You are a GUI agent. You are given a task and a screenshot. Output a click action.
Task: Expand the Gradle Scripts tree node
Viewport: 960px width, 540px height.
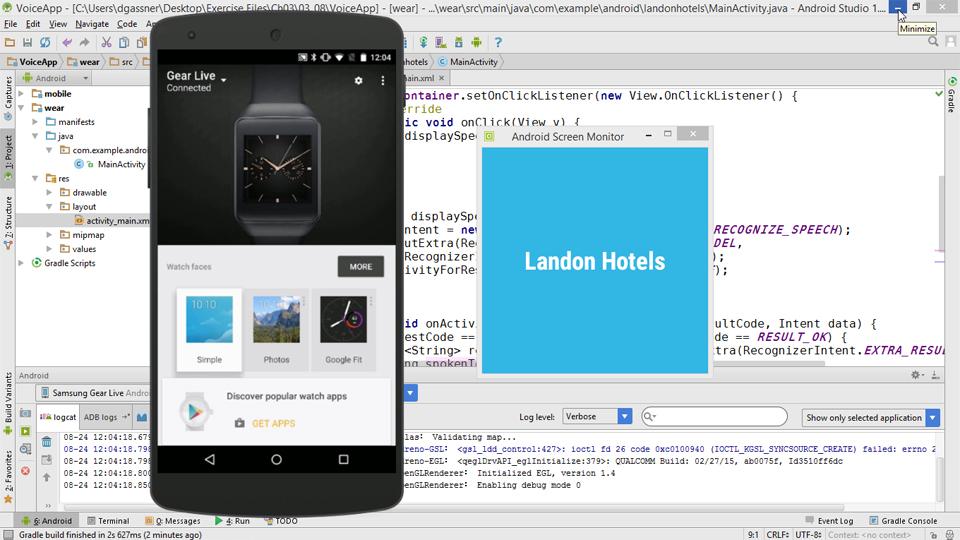(21, 263)
